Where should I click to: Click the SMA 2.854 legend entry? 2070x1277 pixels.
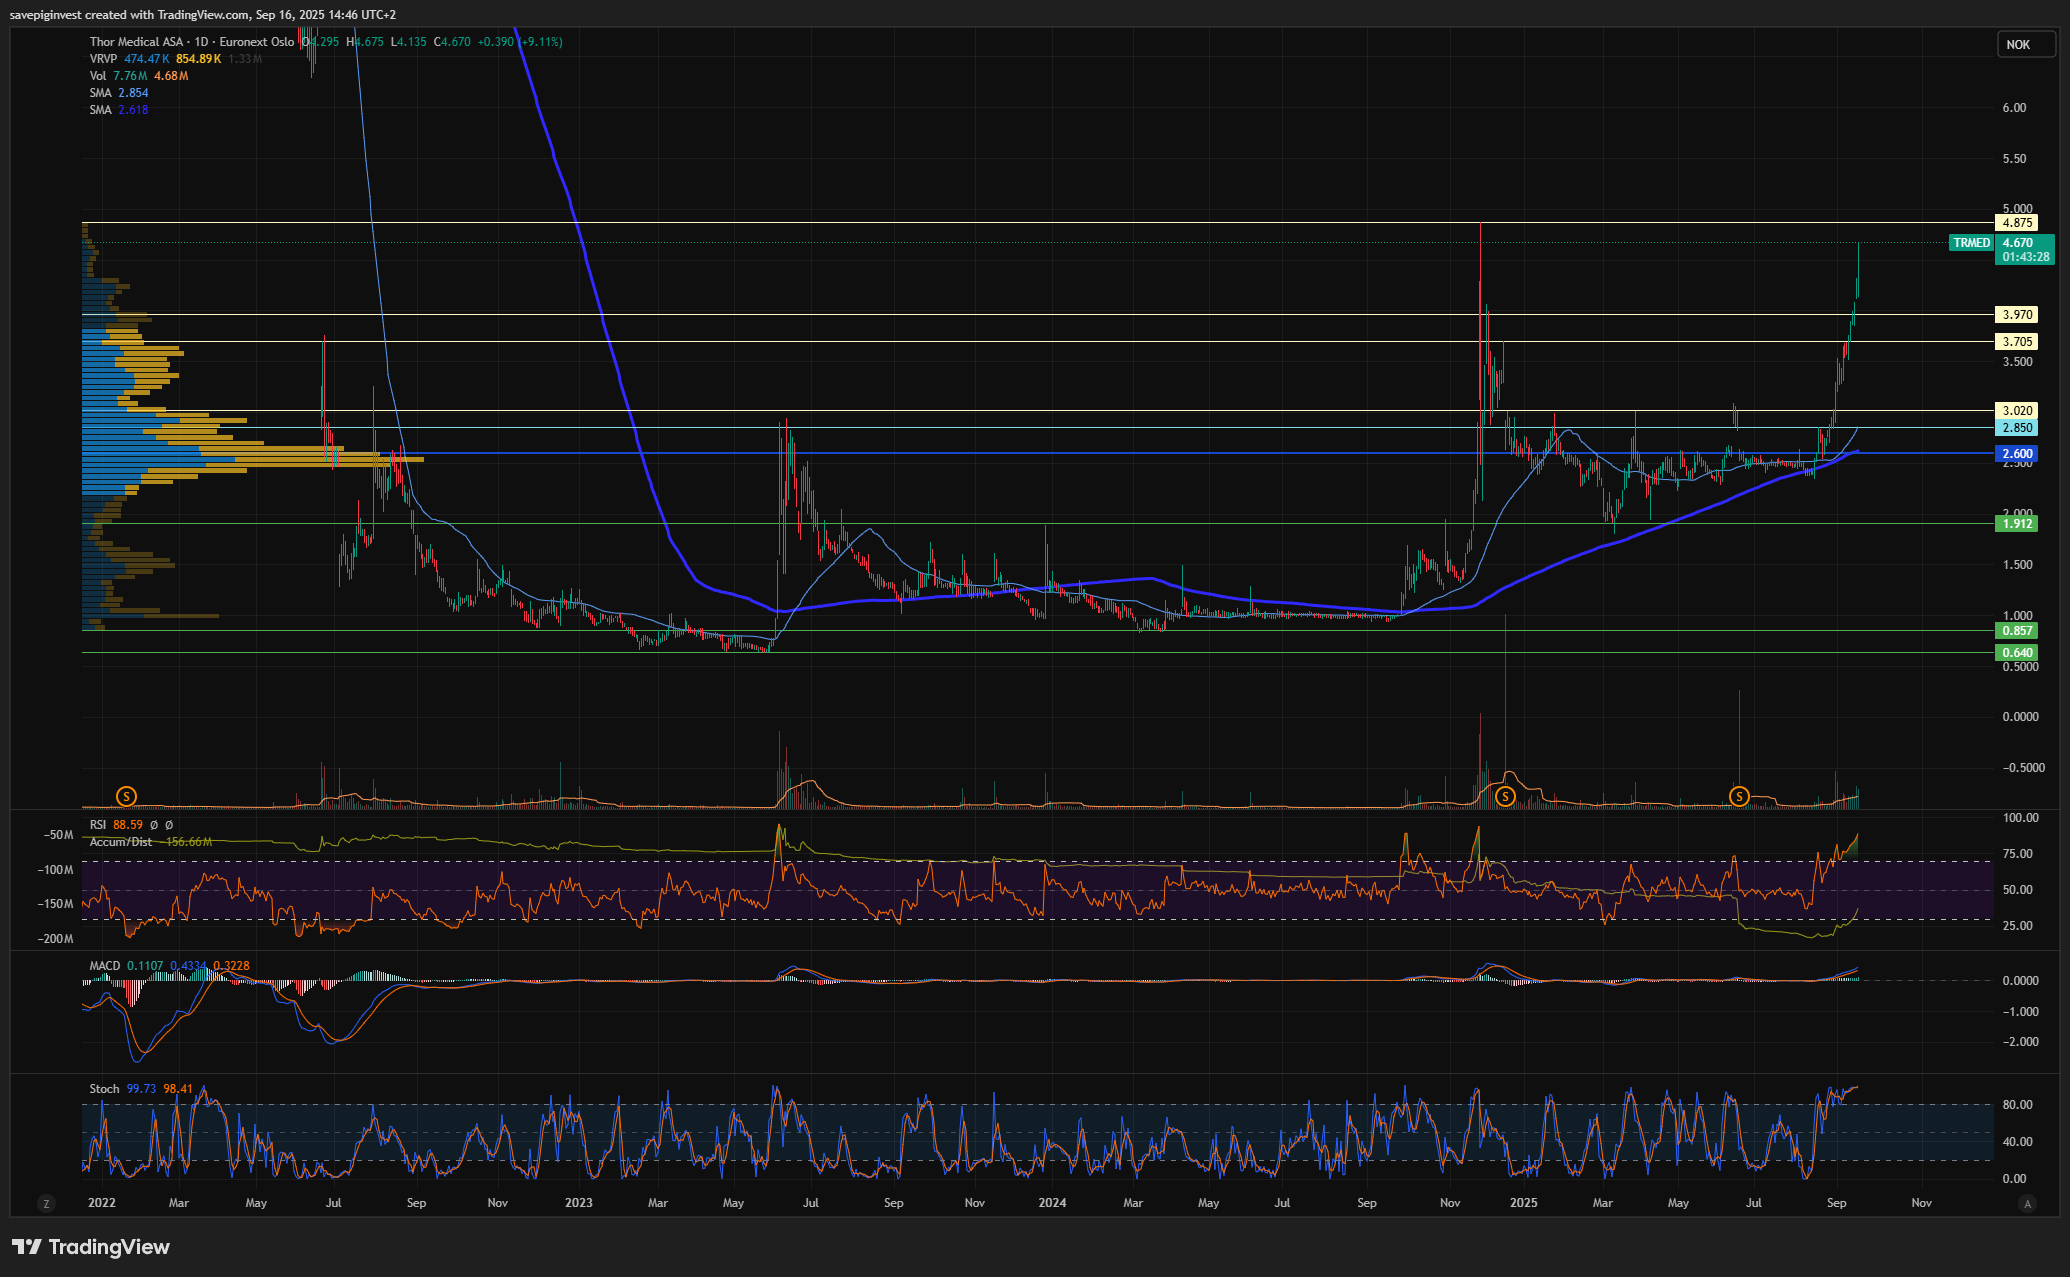click(x=100, y=93)
